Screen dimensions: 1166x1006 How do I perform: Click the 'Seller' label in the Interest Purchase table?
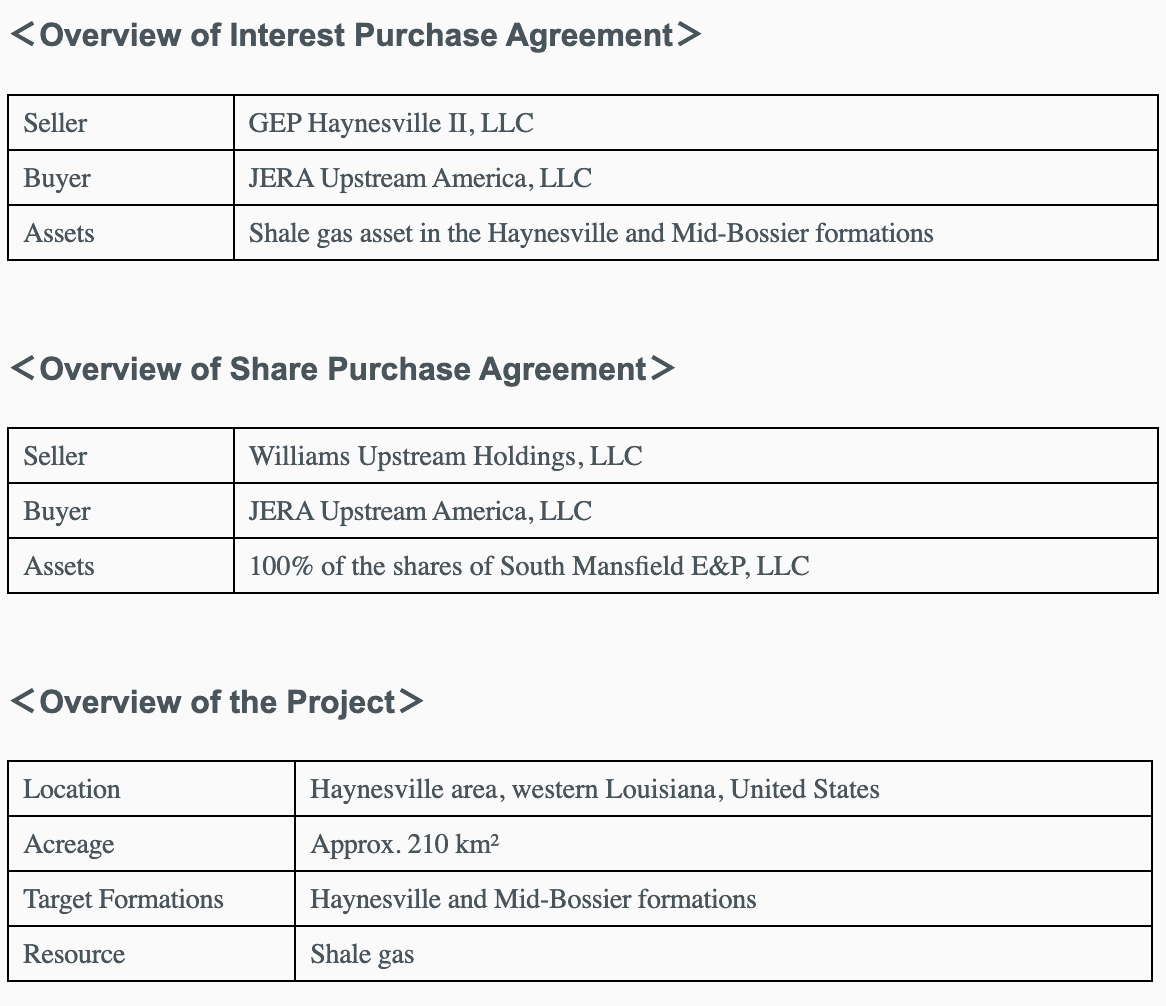[55, 123]
